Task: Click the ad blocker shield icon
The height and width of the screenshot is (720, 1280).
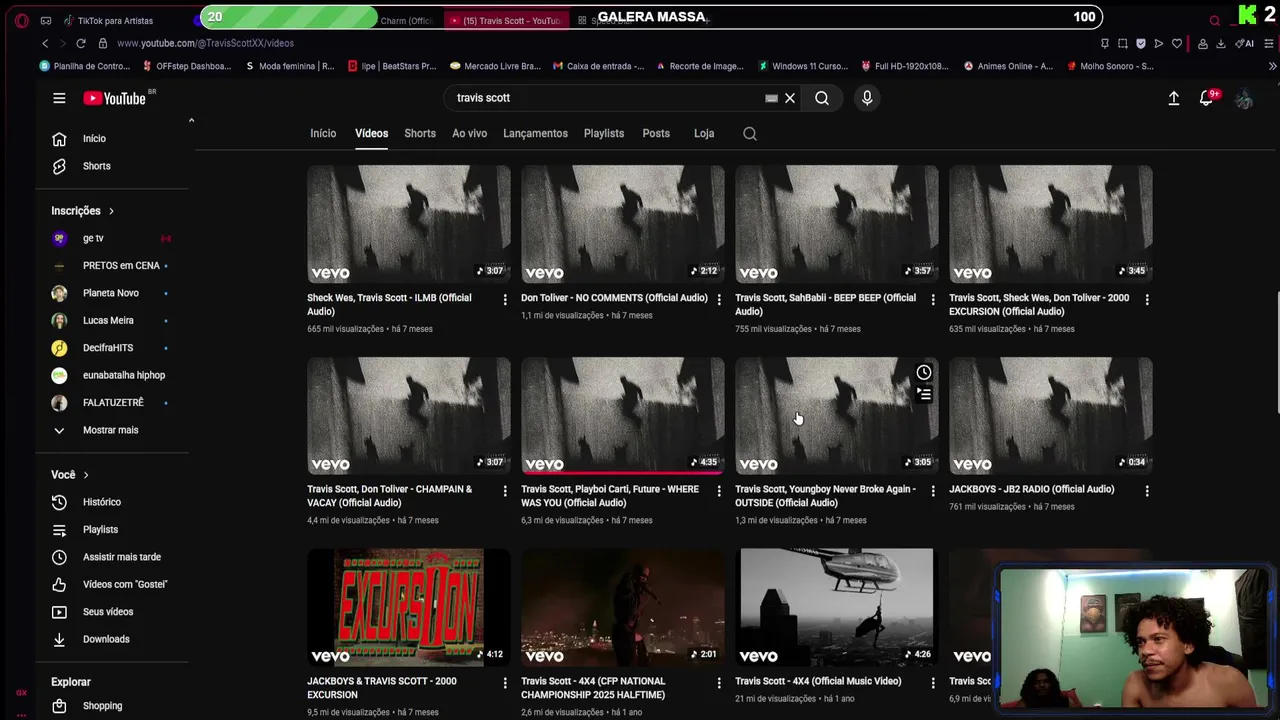Action: point(1141,44)
